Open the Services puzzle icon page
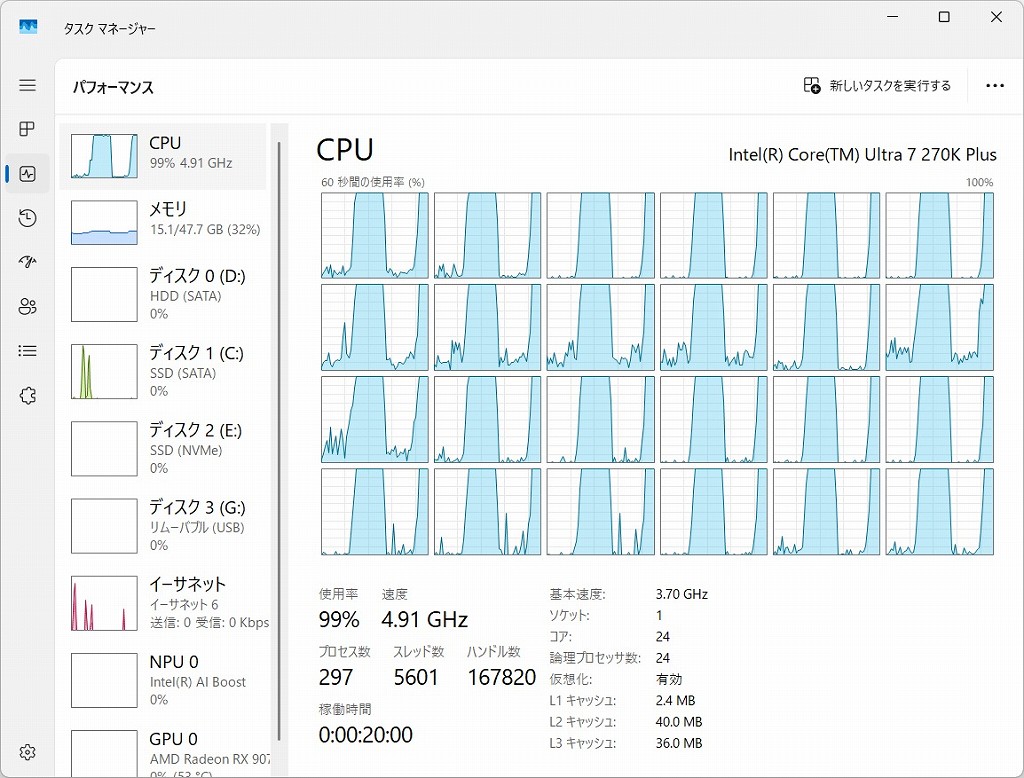1024x778 pixels. click(x=27, y=395)
